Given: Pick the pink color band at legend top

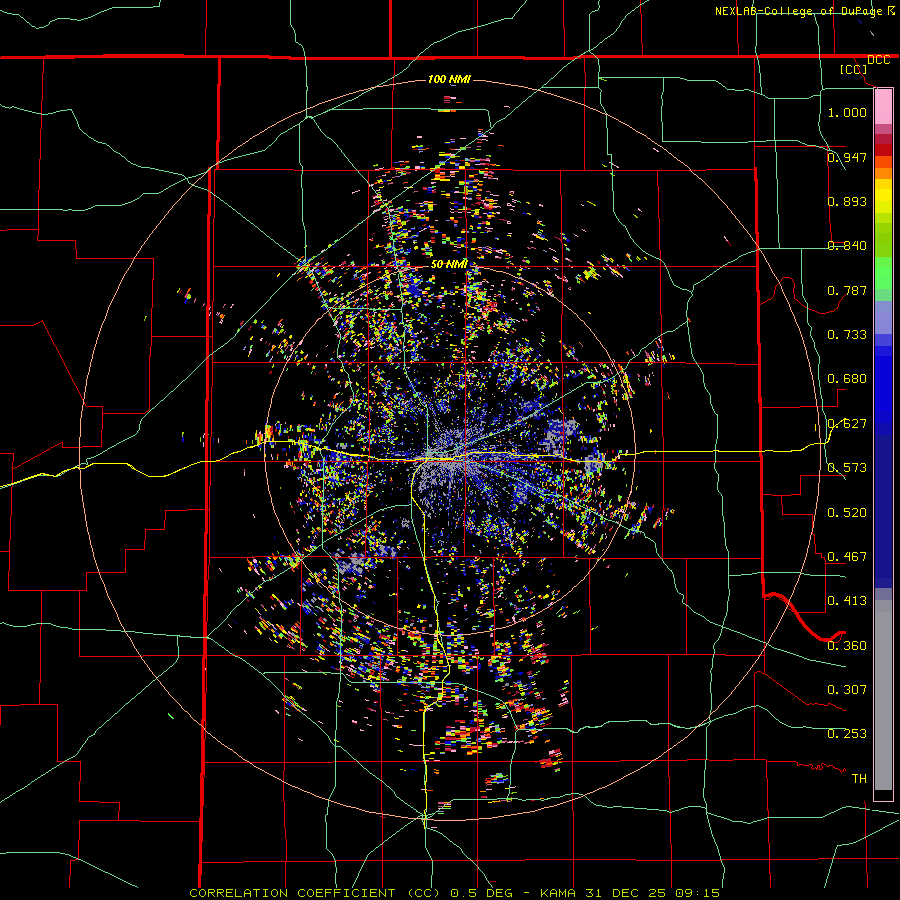Looking at the screenshot, I should pyautogui.click(x=883, y=106).
